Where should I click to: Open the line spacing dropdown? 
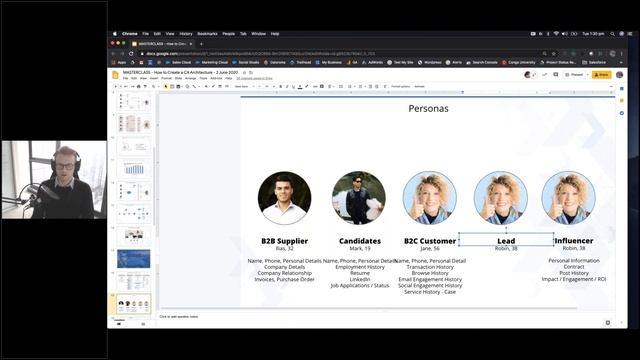tap(341, 87)
